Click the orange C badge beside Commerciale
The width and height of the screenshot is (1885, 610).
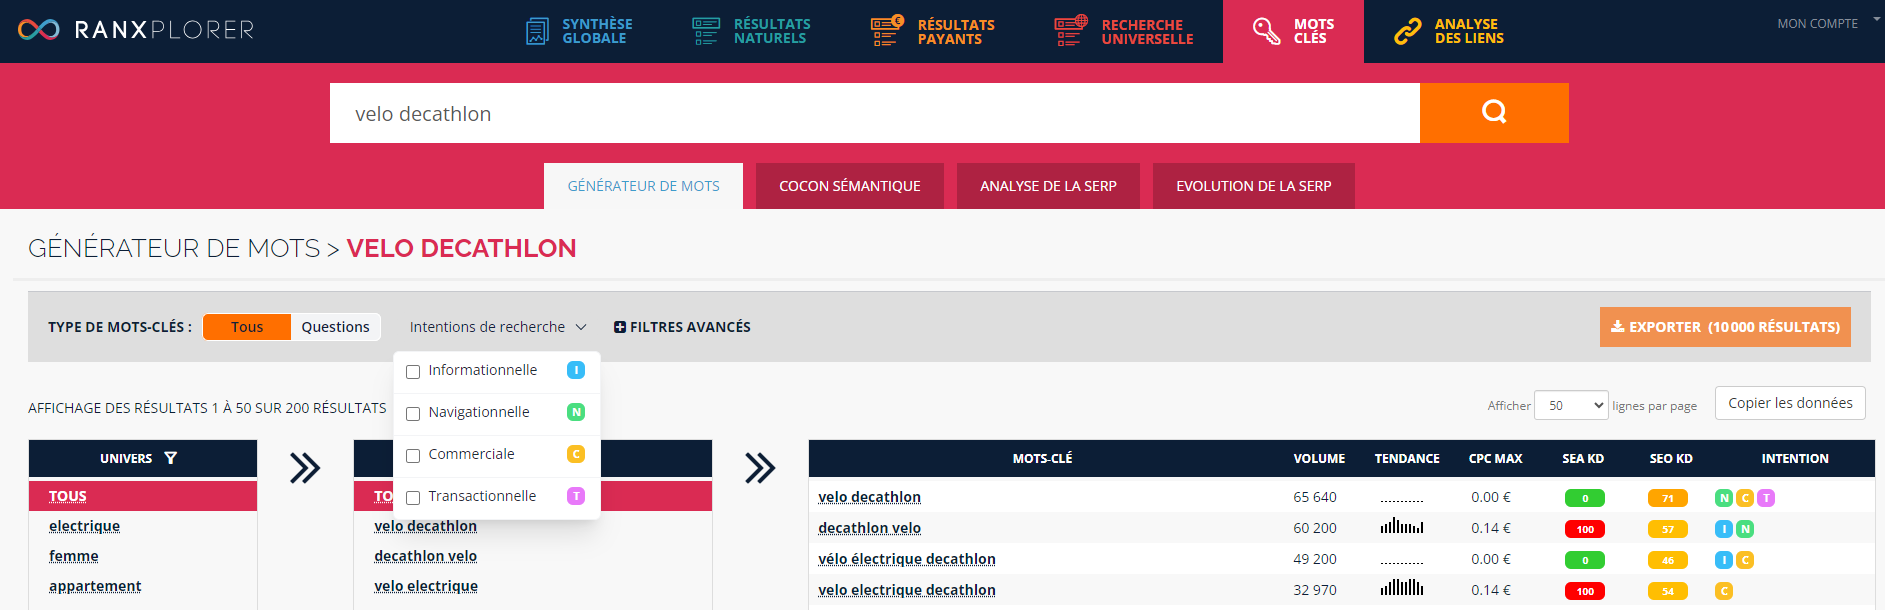click(x=576, y=454)
